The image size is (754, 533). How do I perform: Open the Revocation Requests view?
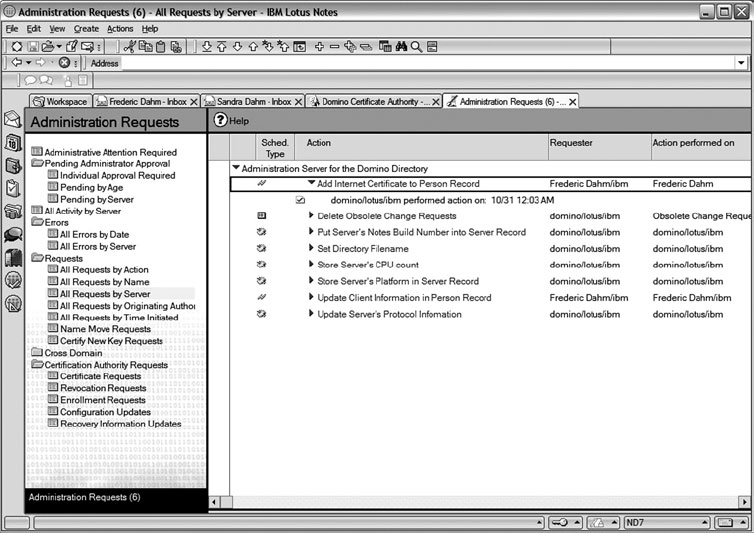tap(102, 388)
